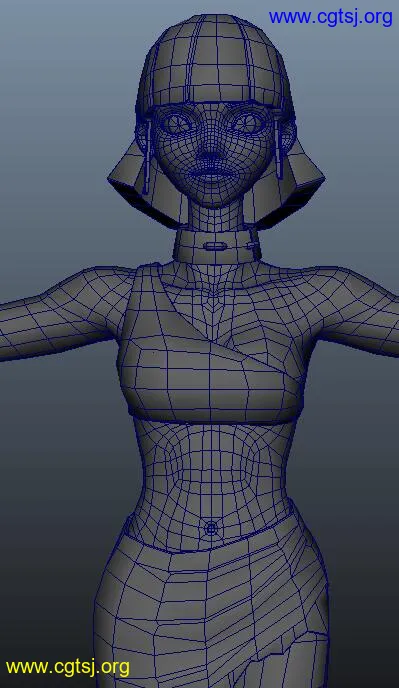
Task: Pick the eye on the viewer's right
Action: pyautogui.click(x=249, y=122)
